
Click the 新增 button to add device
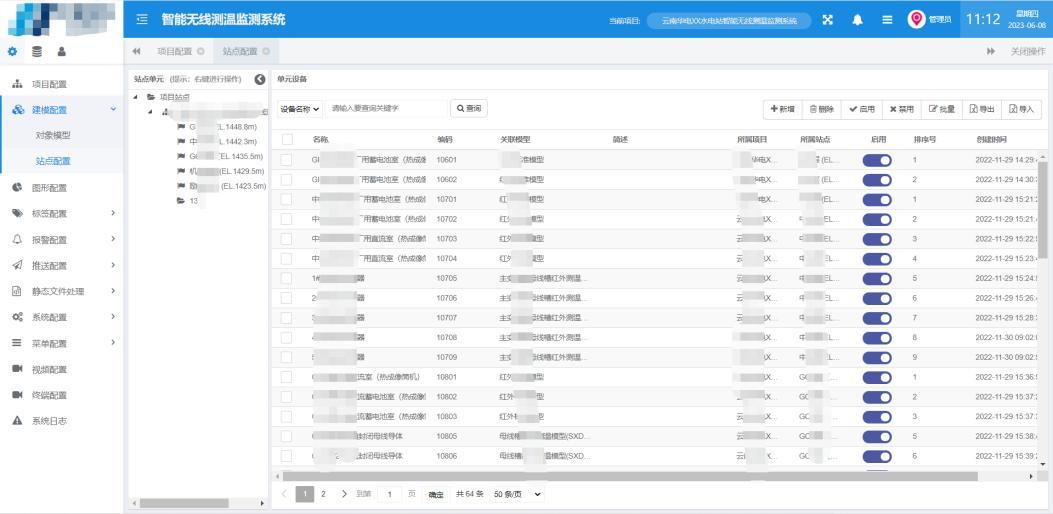781,108
